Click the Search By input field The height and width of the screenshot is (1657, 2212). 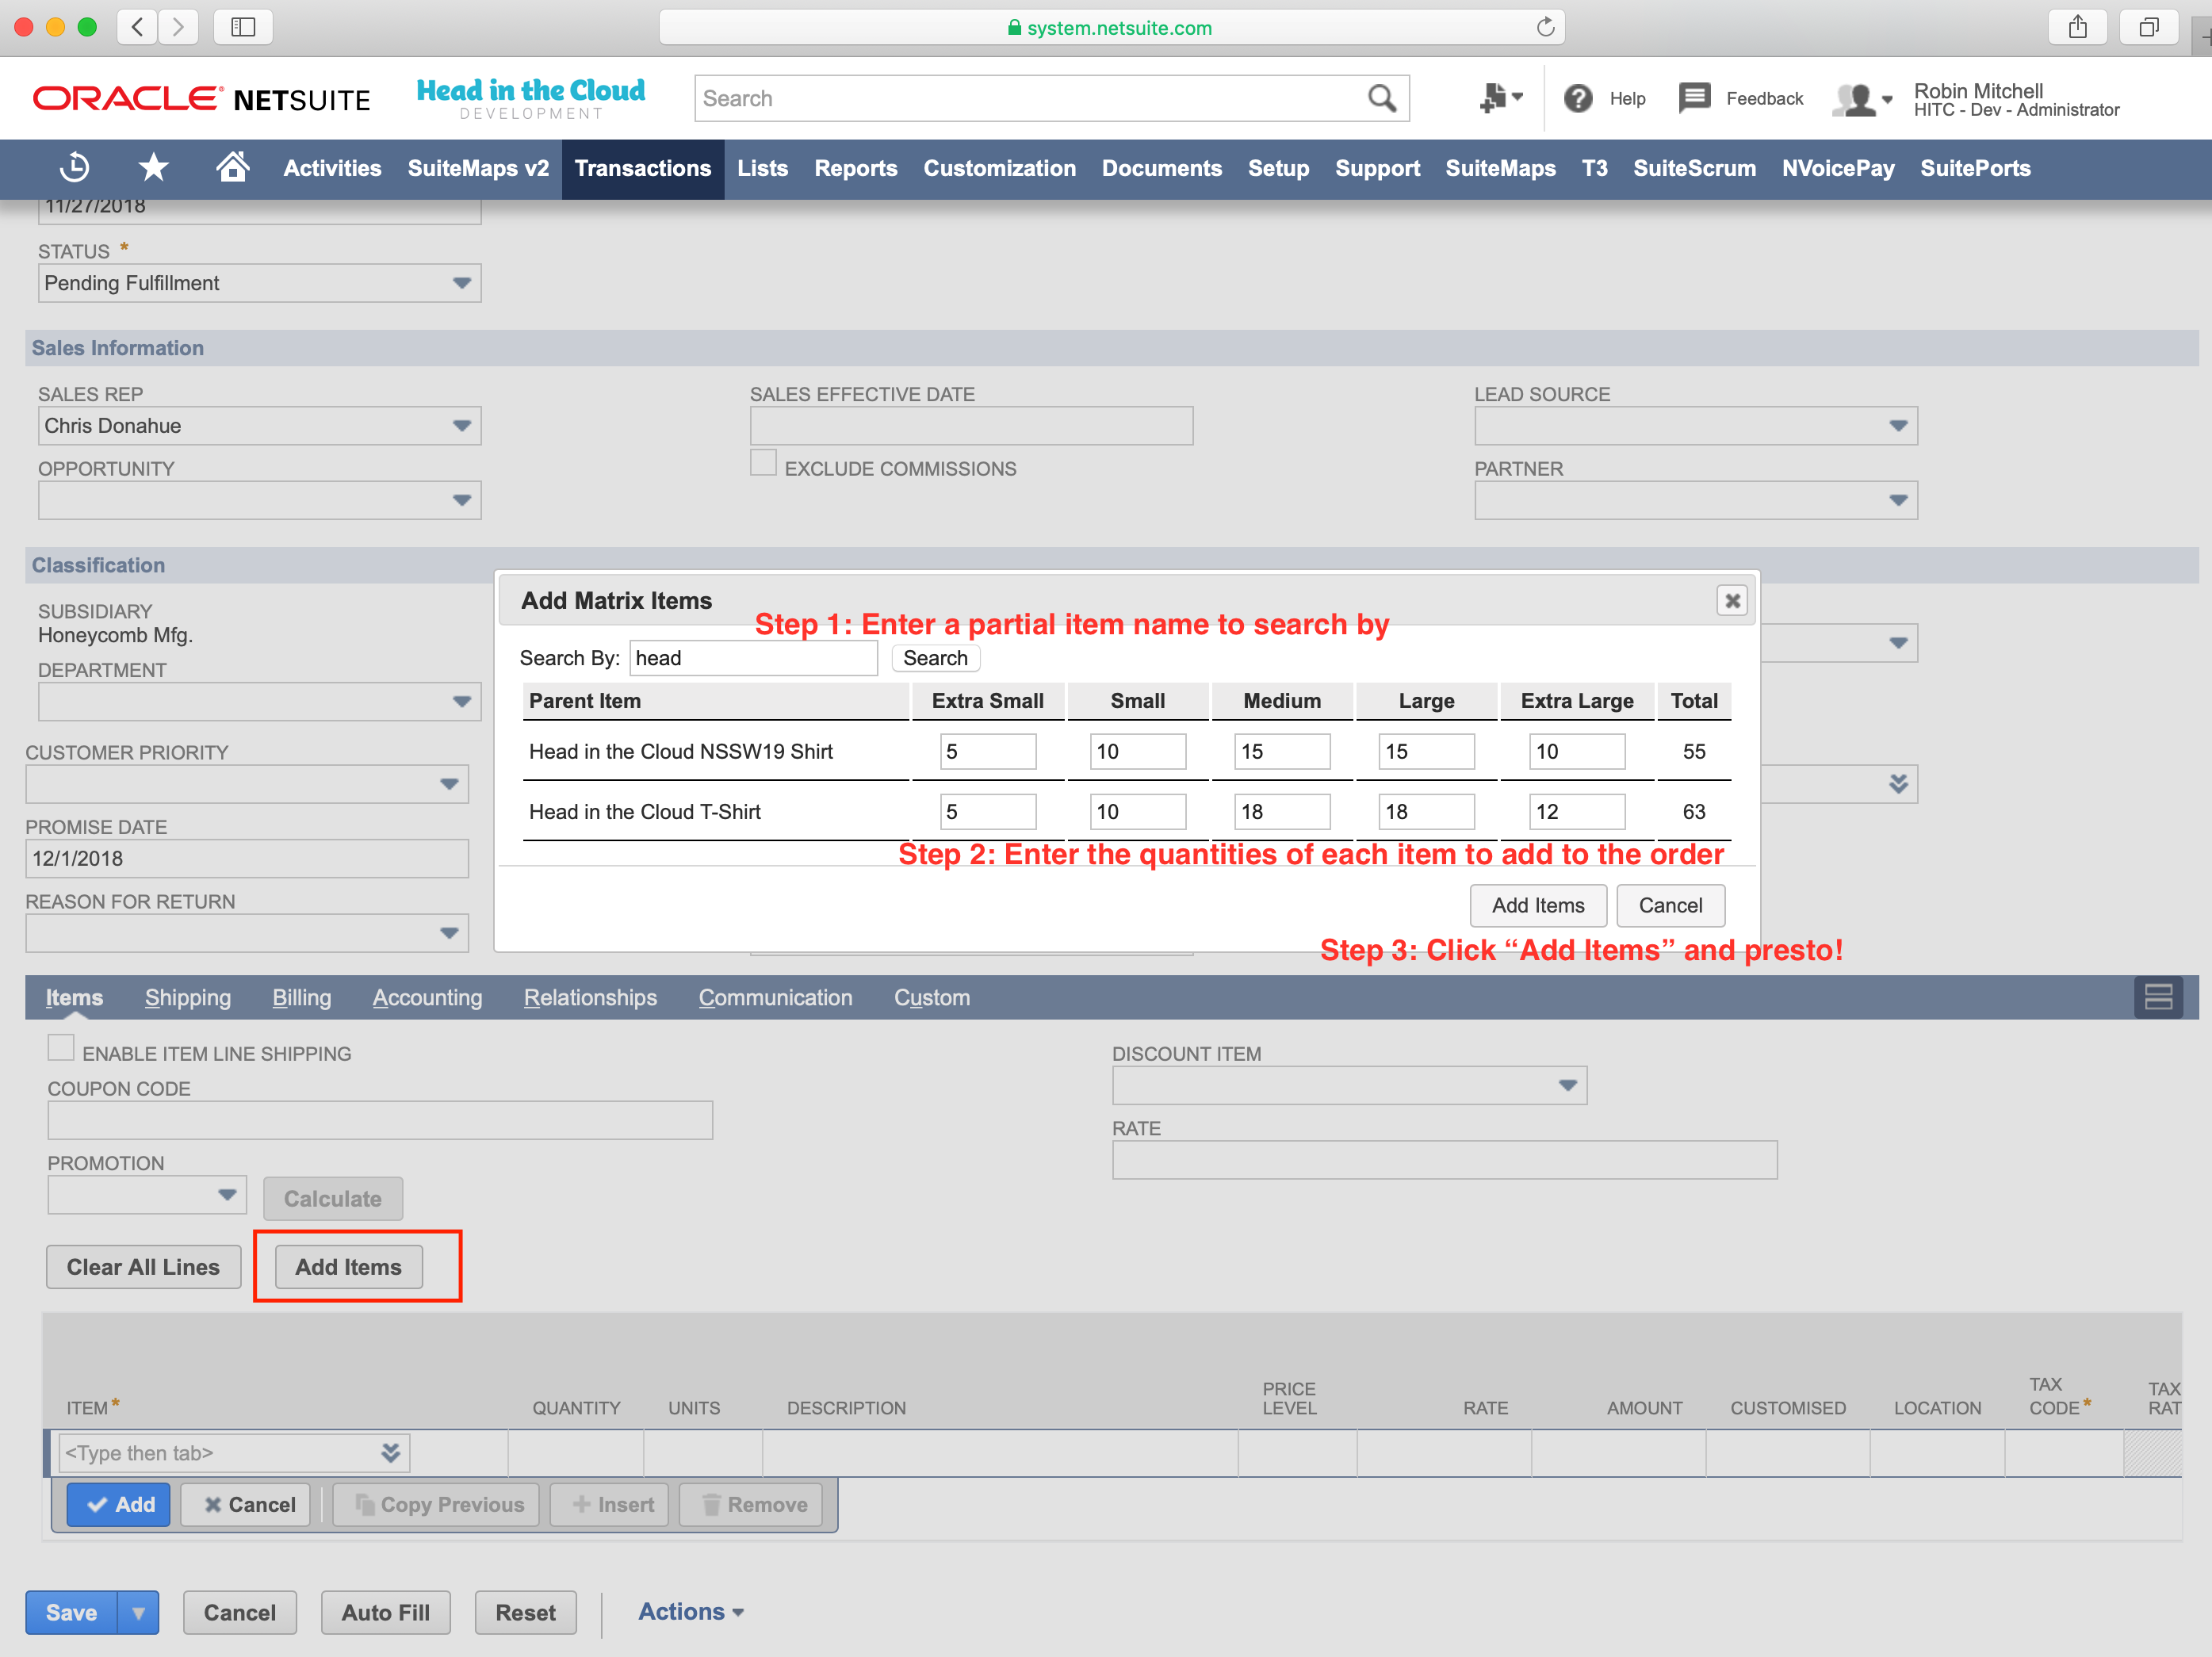(753, 658)
